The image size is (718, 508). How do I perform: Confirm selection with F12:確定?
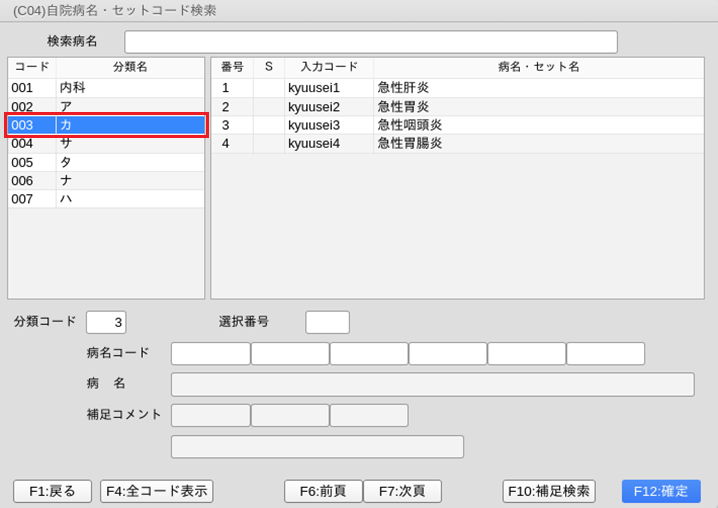click(660, 491)
